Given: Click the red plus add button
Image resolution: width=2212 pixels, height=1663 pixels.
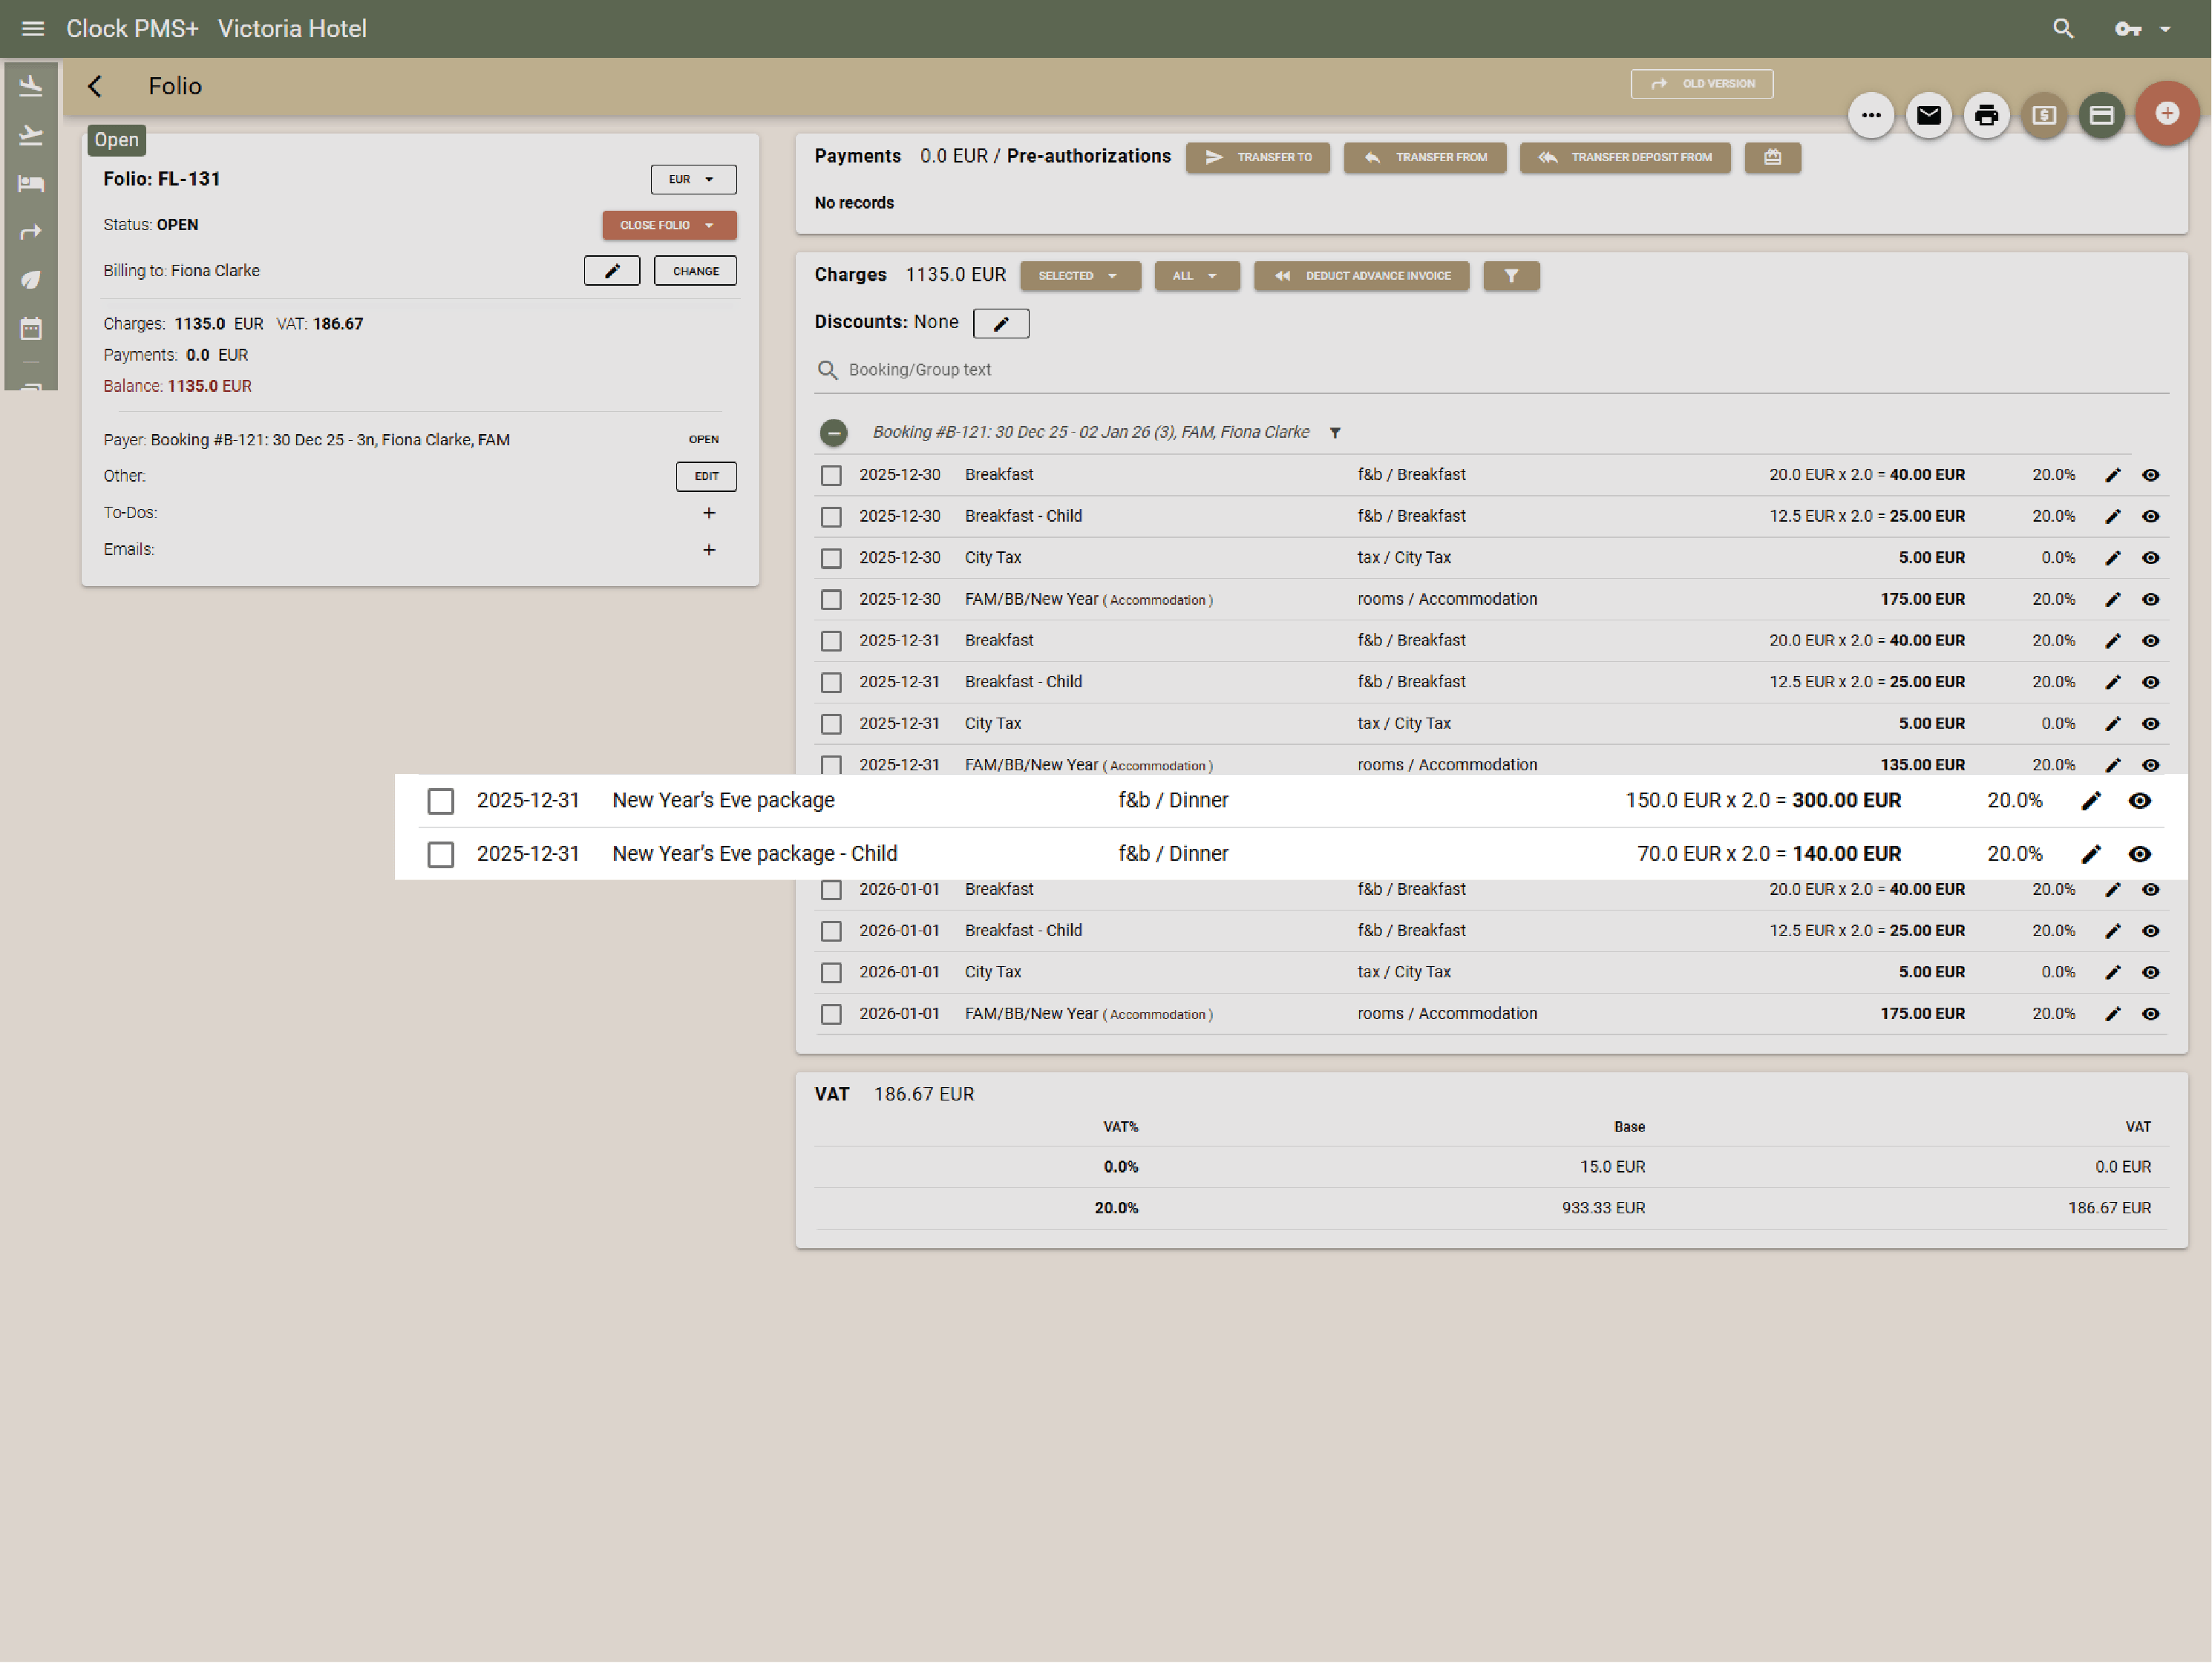Looking at the screenshot, I should click(2165, 113).
